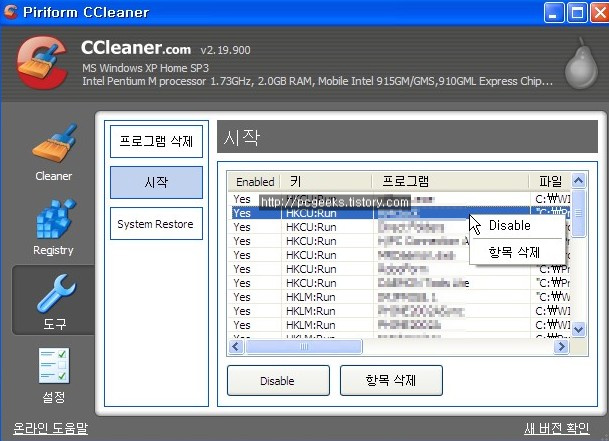609x441 pixels.
Task: Minimize the CCleaner window
Action: (553, 12)
